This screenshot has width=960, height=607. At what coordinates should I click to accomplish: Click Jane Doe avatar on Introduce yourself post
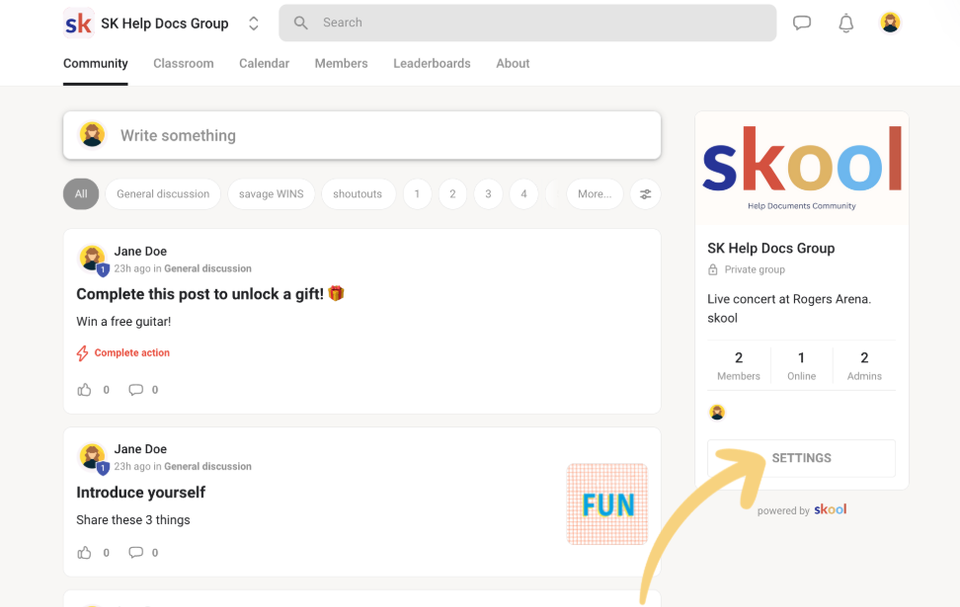click(92, 456)
